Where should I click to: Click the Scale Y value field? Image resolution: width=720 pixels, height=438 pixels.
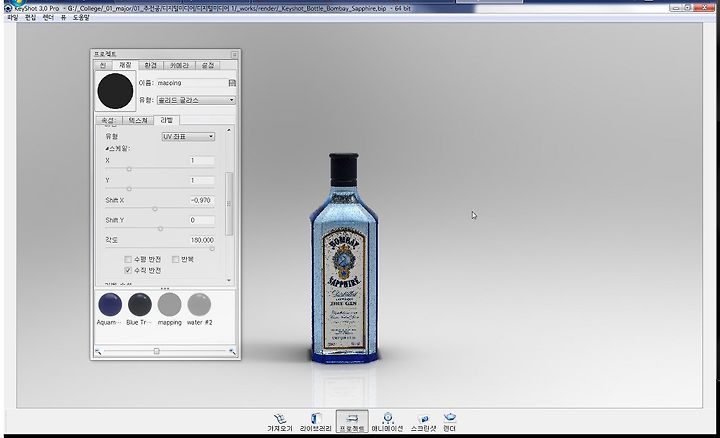[x=202, y=180]
